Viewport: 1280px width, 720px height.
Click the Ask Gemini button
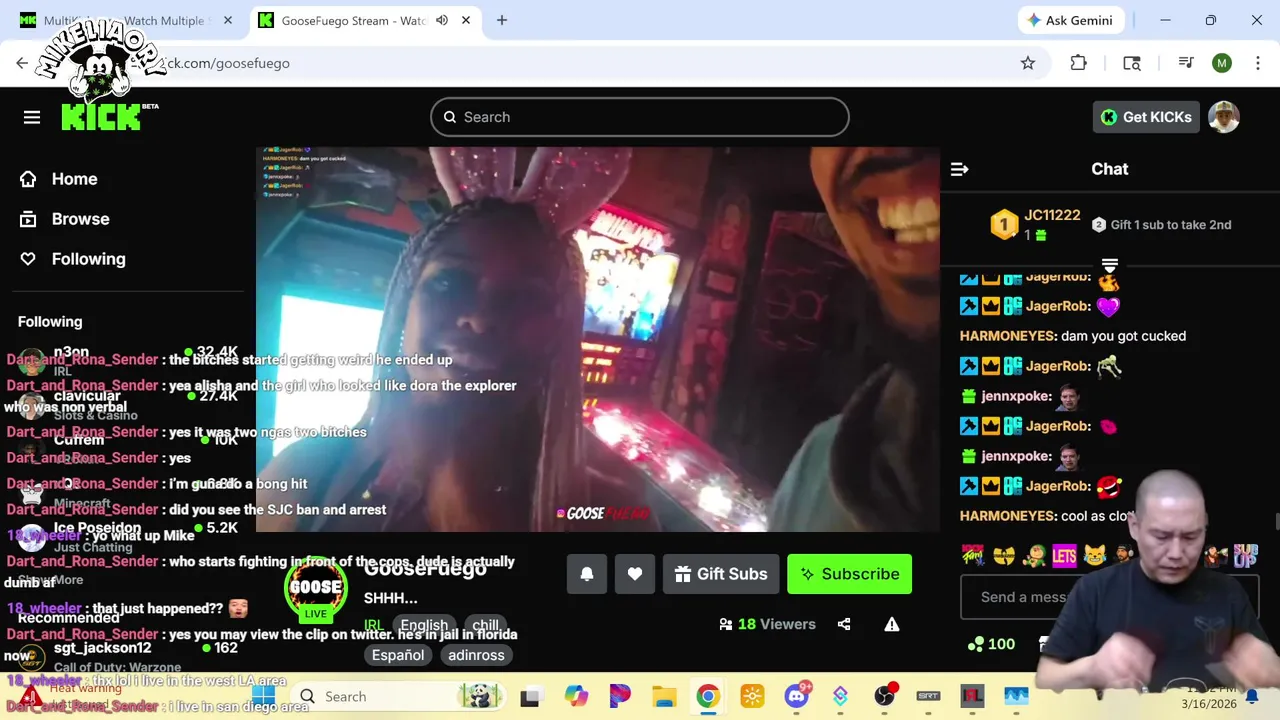coord(1072,20)
